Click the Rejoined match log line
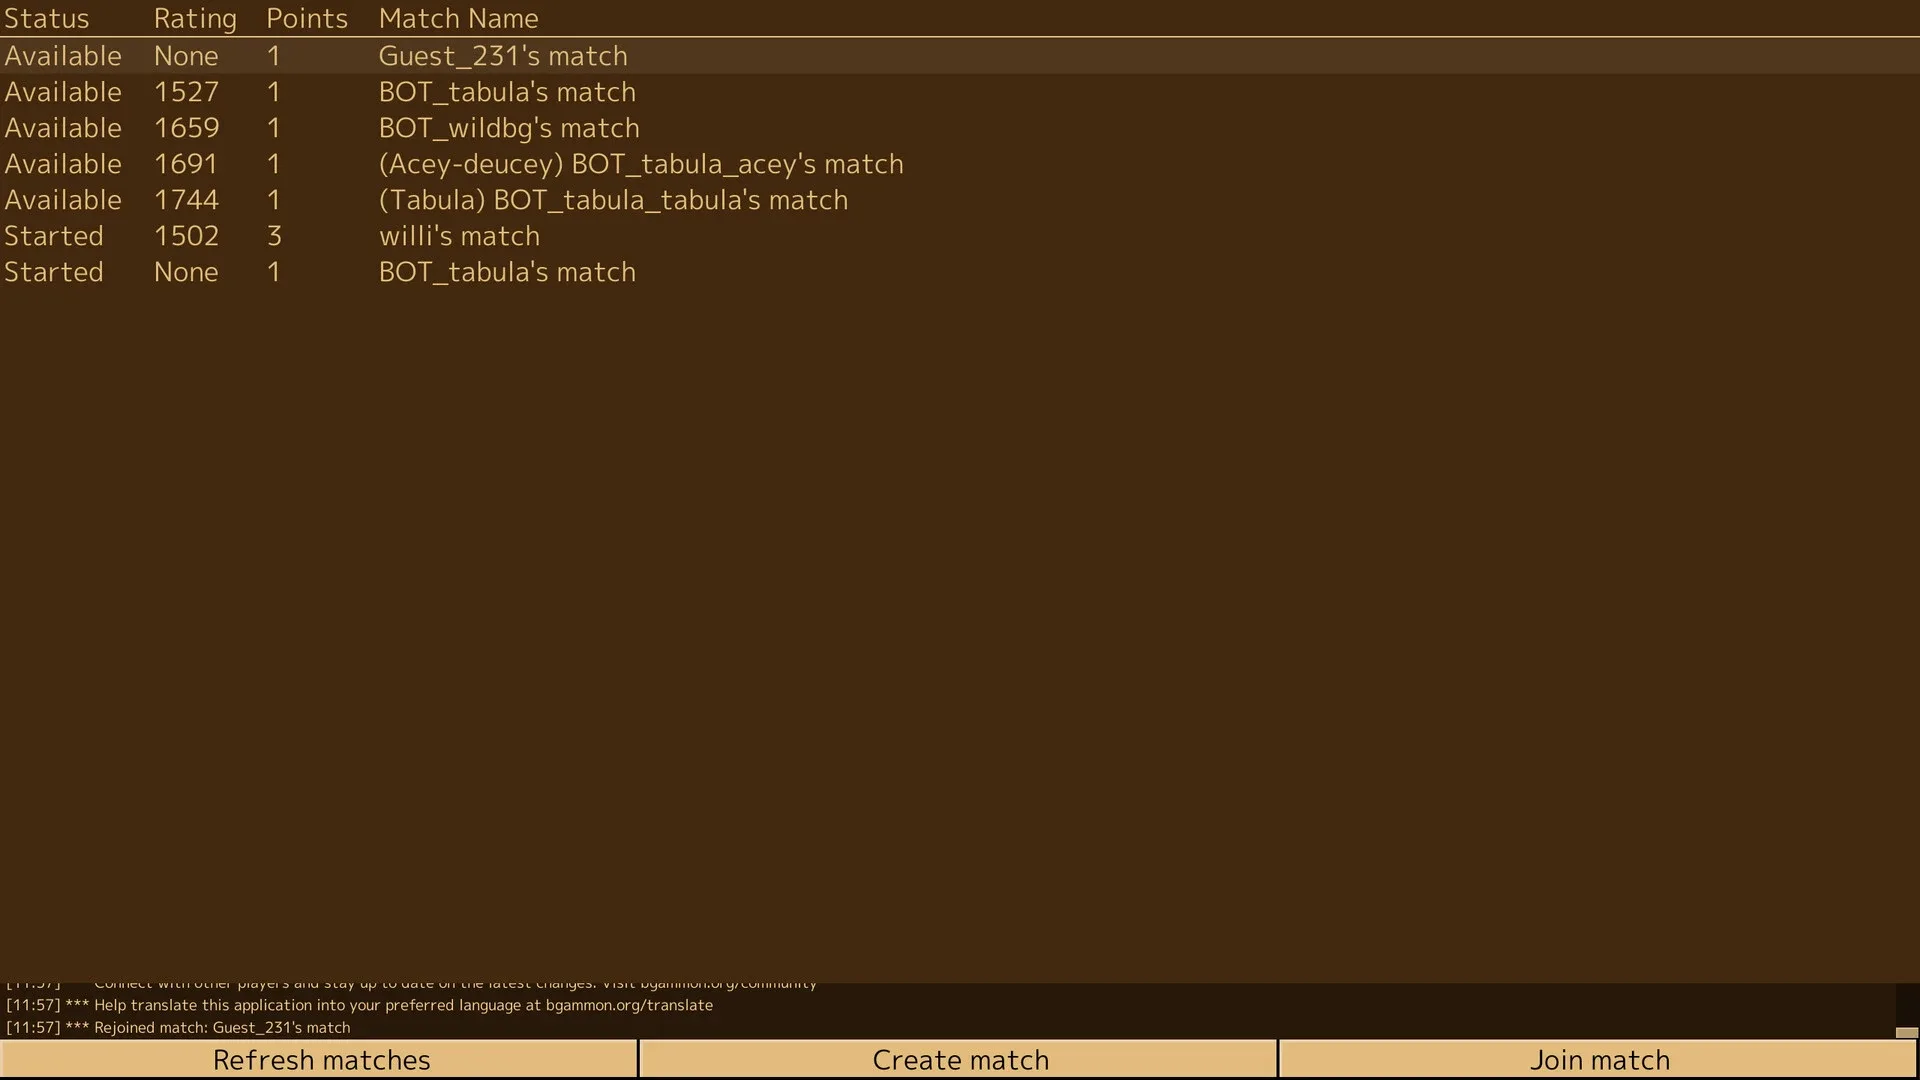 tap(222, 1027)
